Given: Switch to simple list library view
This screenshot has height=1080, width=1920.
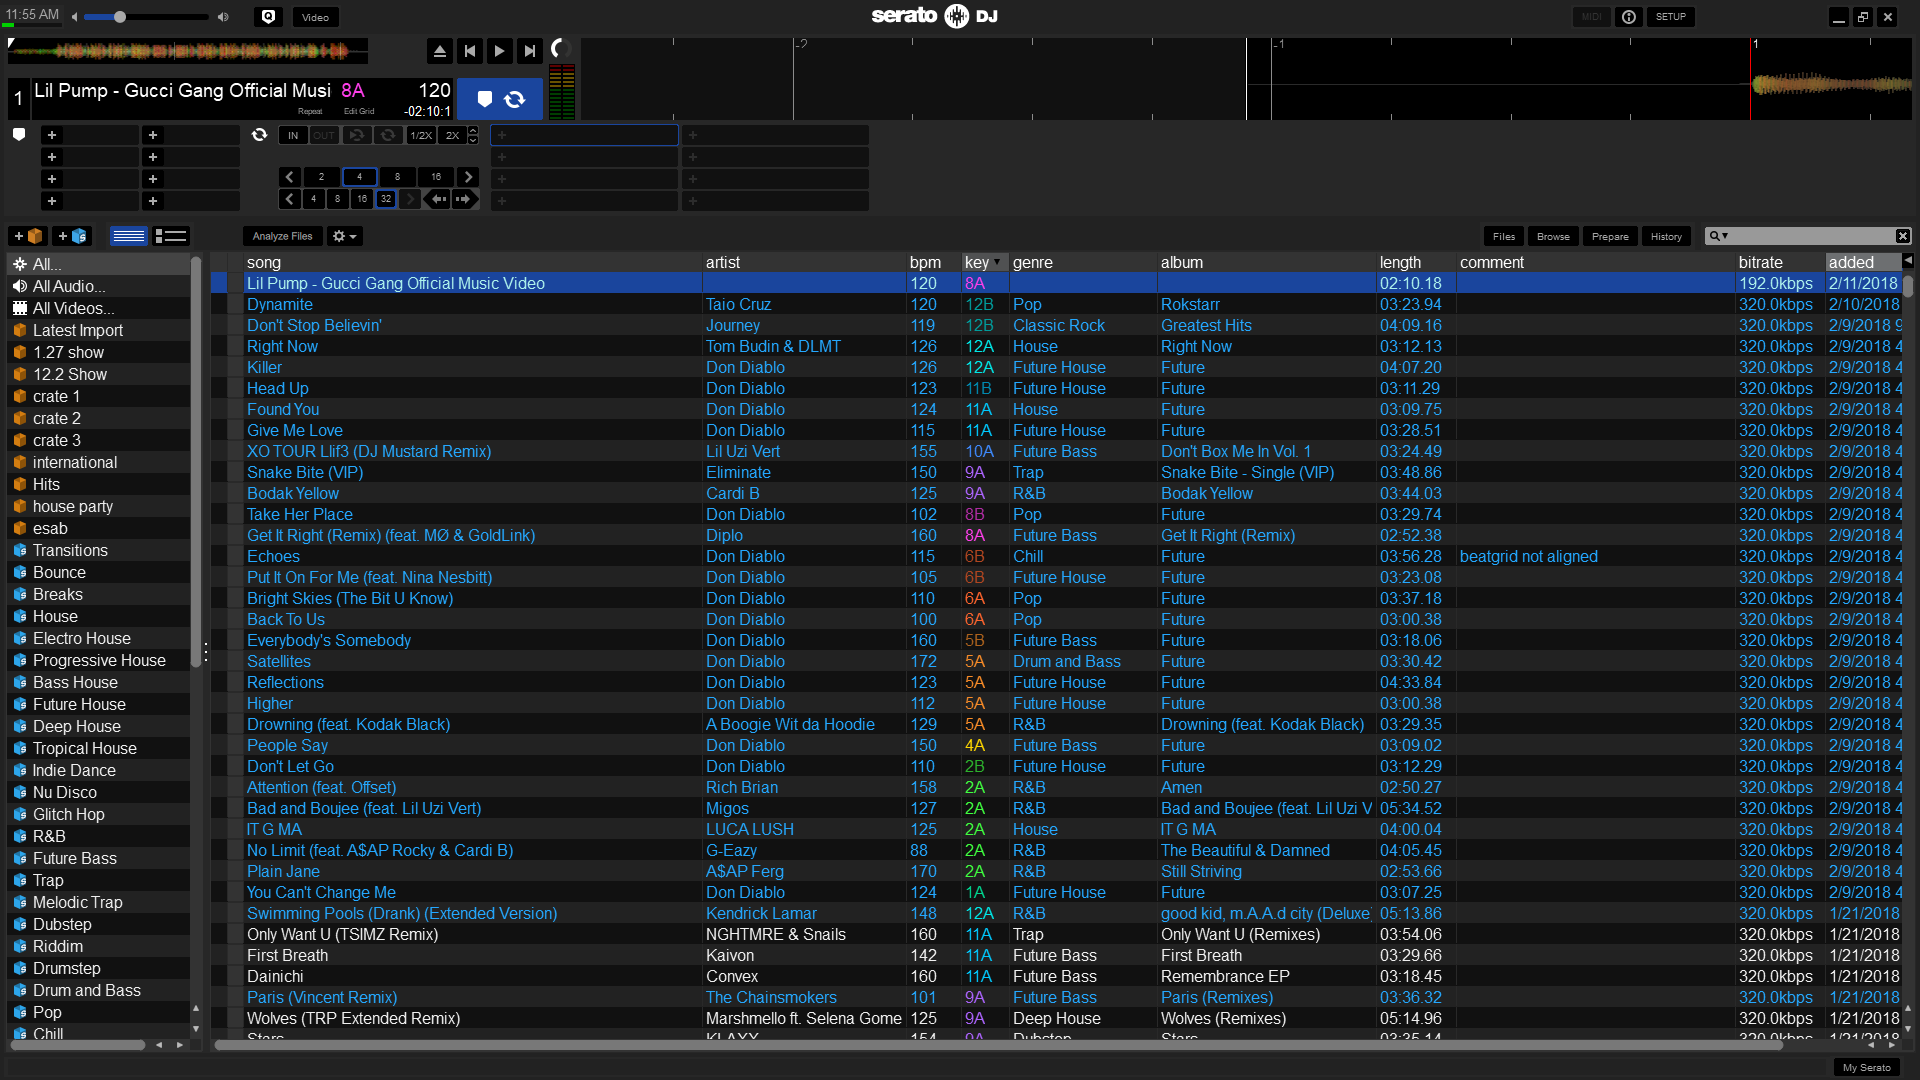Looking at the screenshot, I should (x=129, y=236).
